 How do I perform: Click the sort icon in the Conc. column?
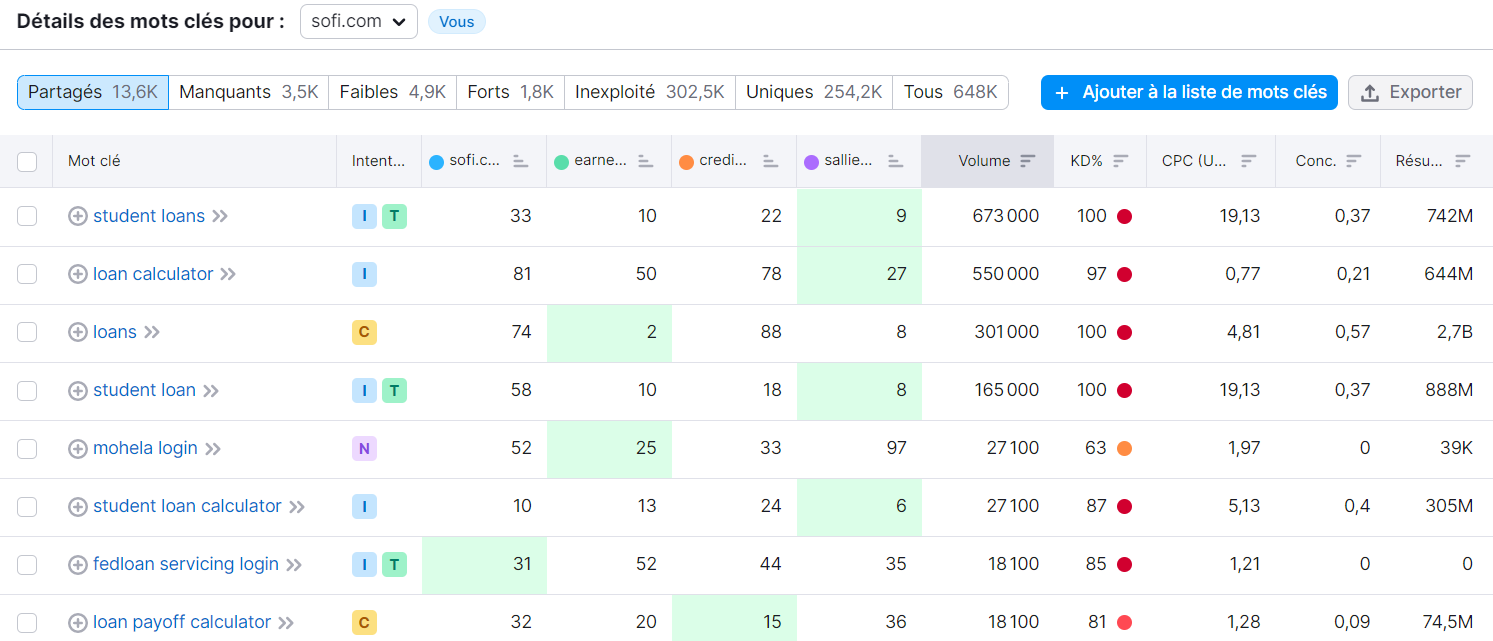click(1354, 161)
